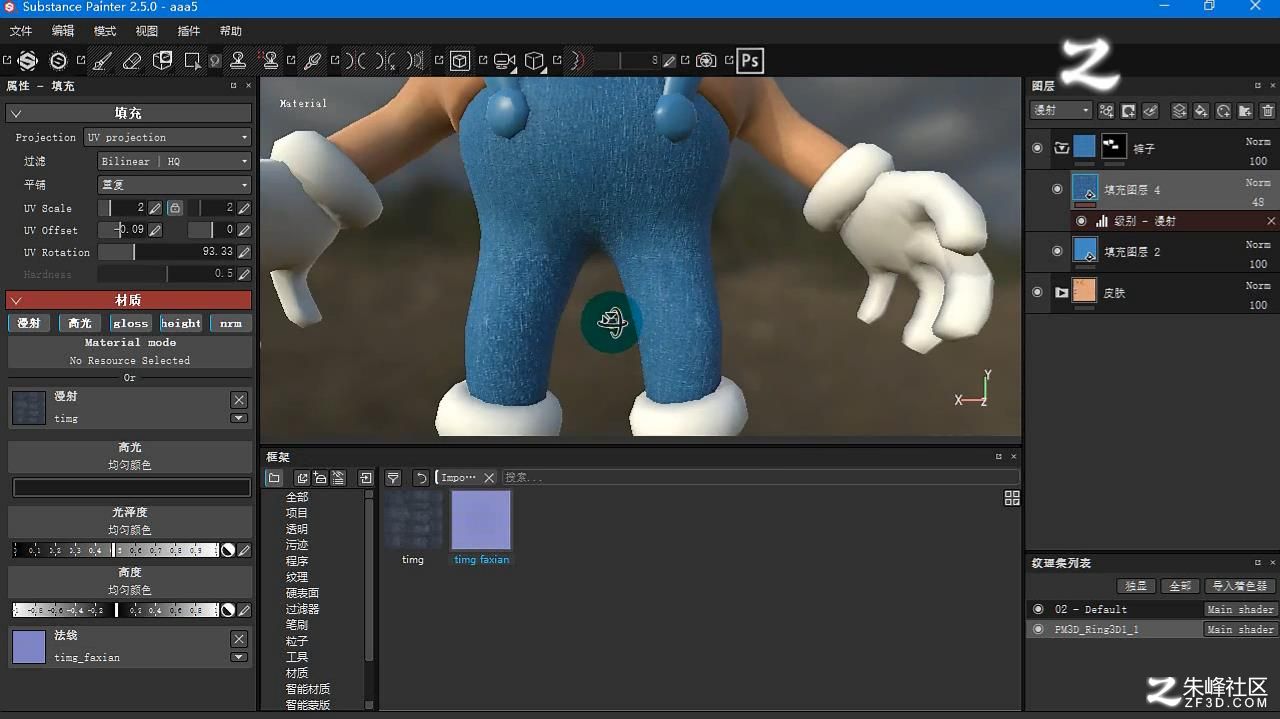Screen dimensions: 1280x719
Task: Add an effect in layers toolbar
Action: click(1107, 111)
